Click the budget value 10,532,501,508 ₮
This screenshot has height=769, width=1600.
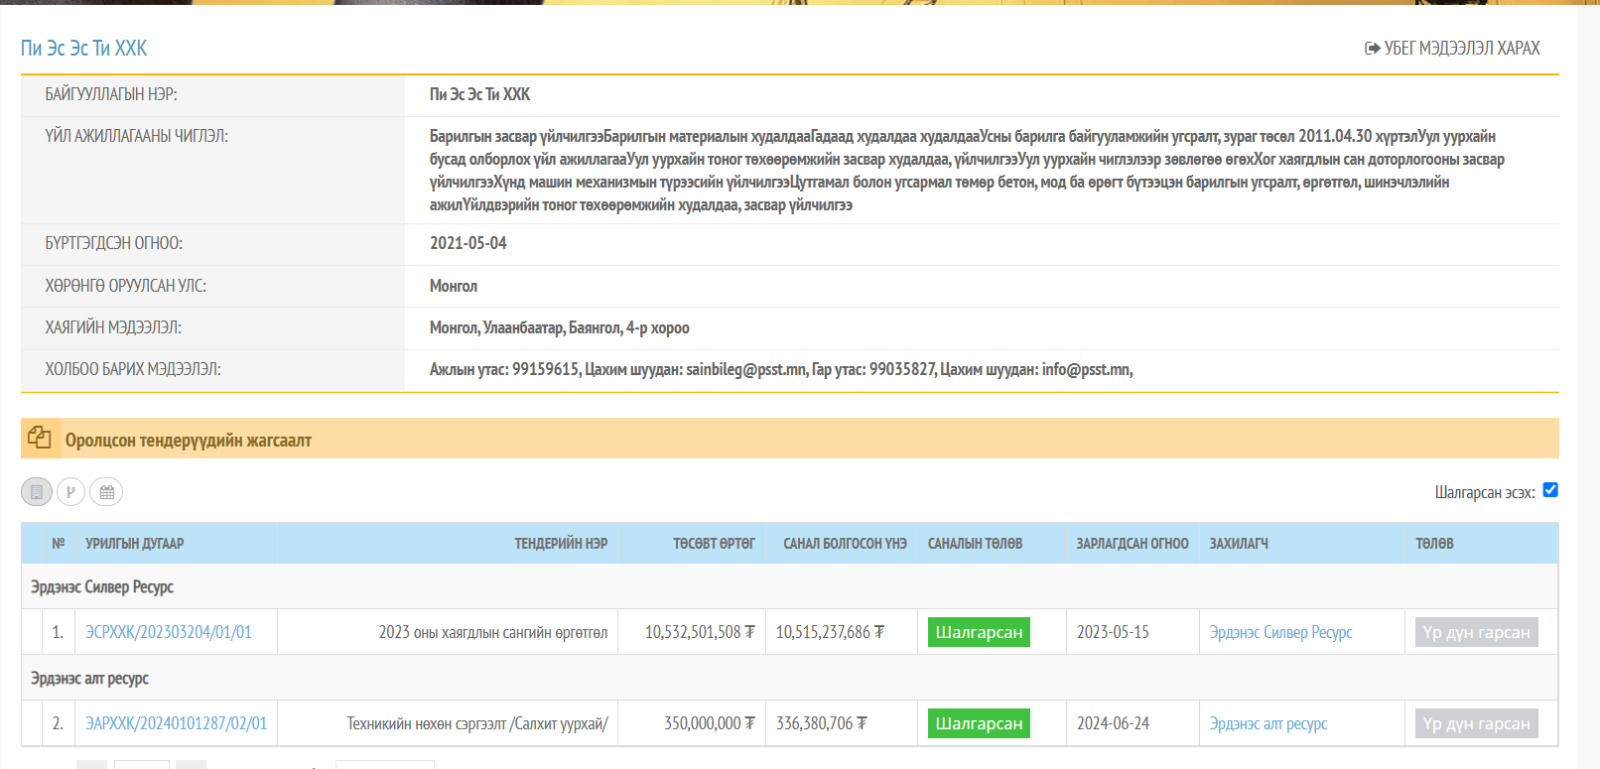tap(700, 632)
